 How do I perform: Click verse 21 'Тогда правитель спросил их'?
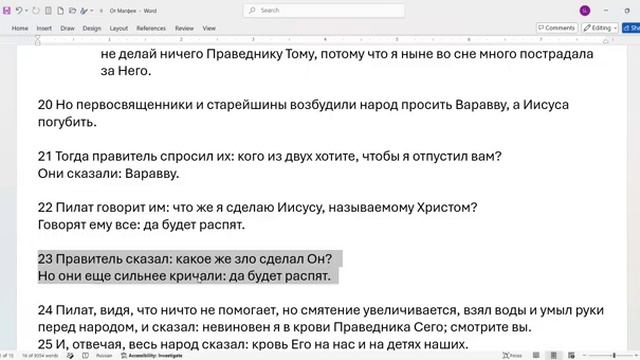pos(143,156)
